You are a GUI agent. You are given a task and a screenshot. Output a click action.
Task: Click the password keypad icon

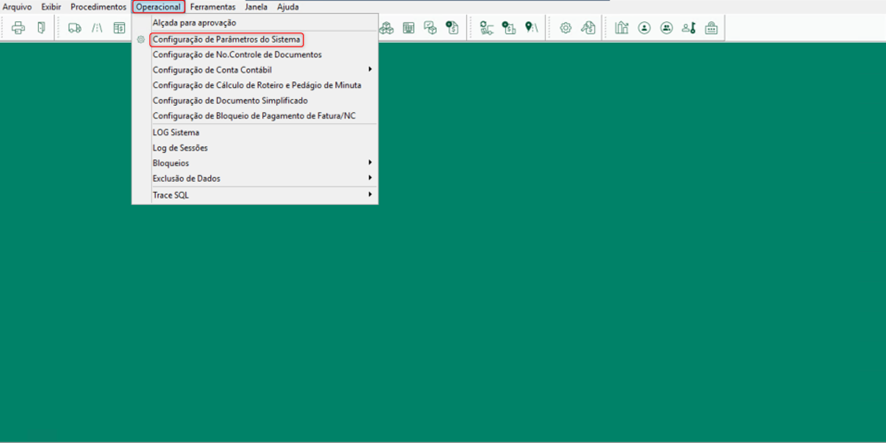(711, 28)
